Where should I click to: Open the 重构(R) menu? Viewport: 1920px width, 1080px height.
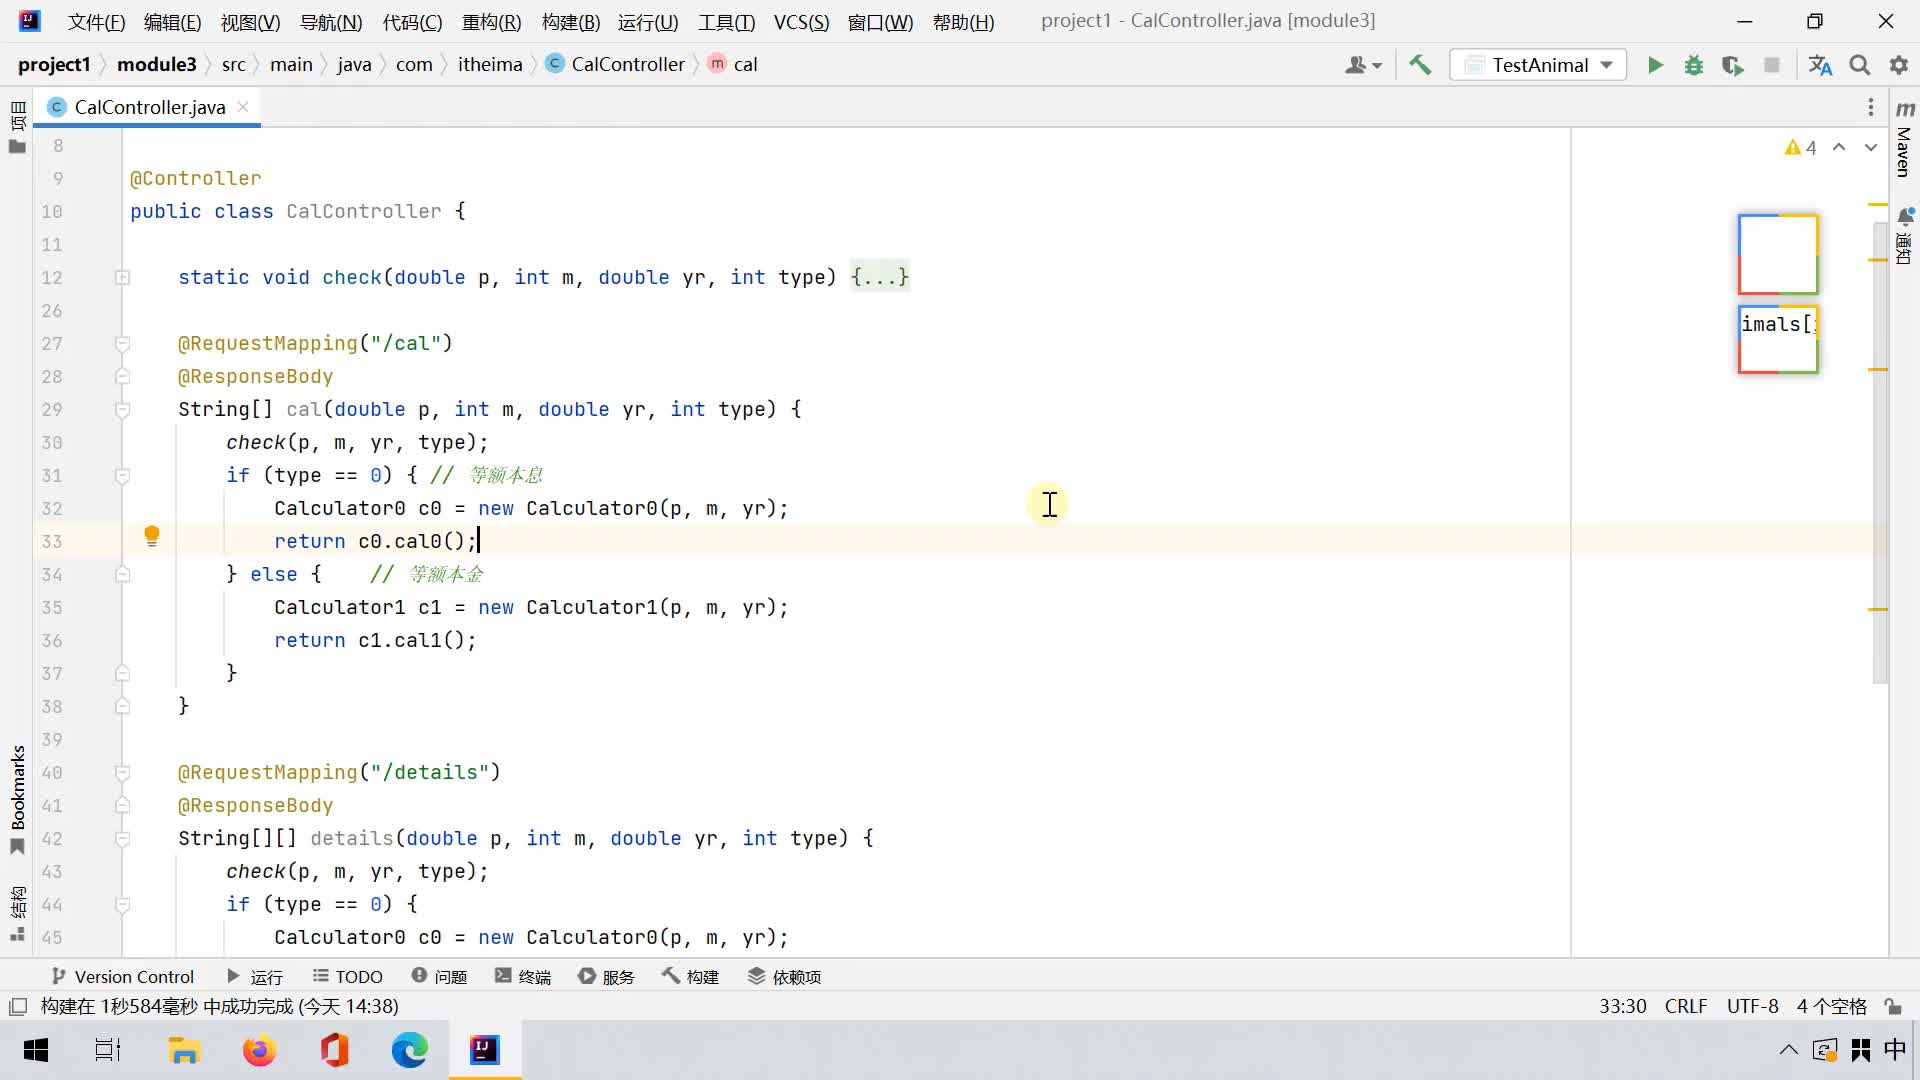coord(491,22)
